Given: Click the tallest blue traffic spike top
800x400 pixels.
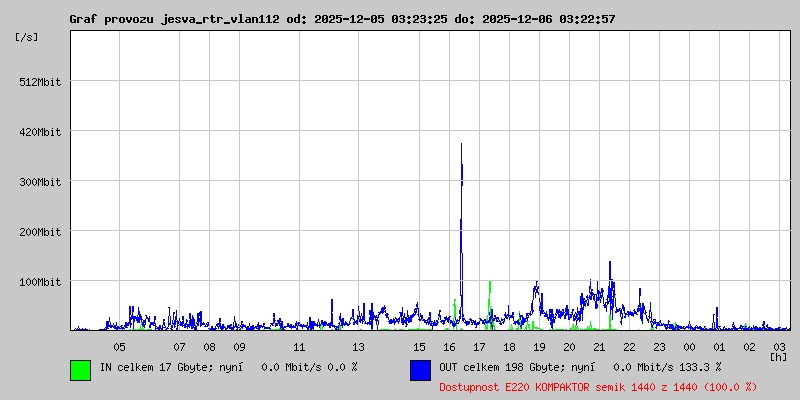Looking at the screenshot, I should pos(461,145).
